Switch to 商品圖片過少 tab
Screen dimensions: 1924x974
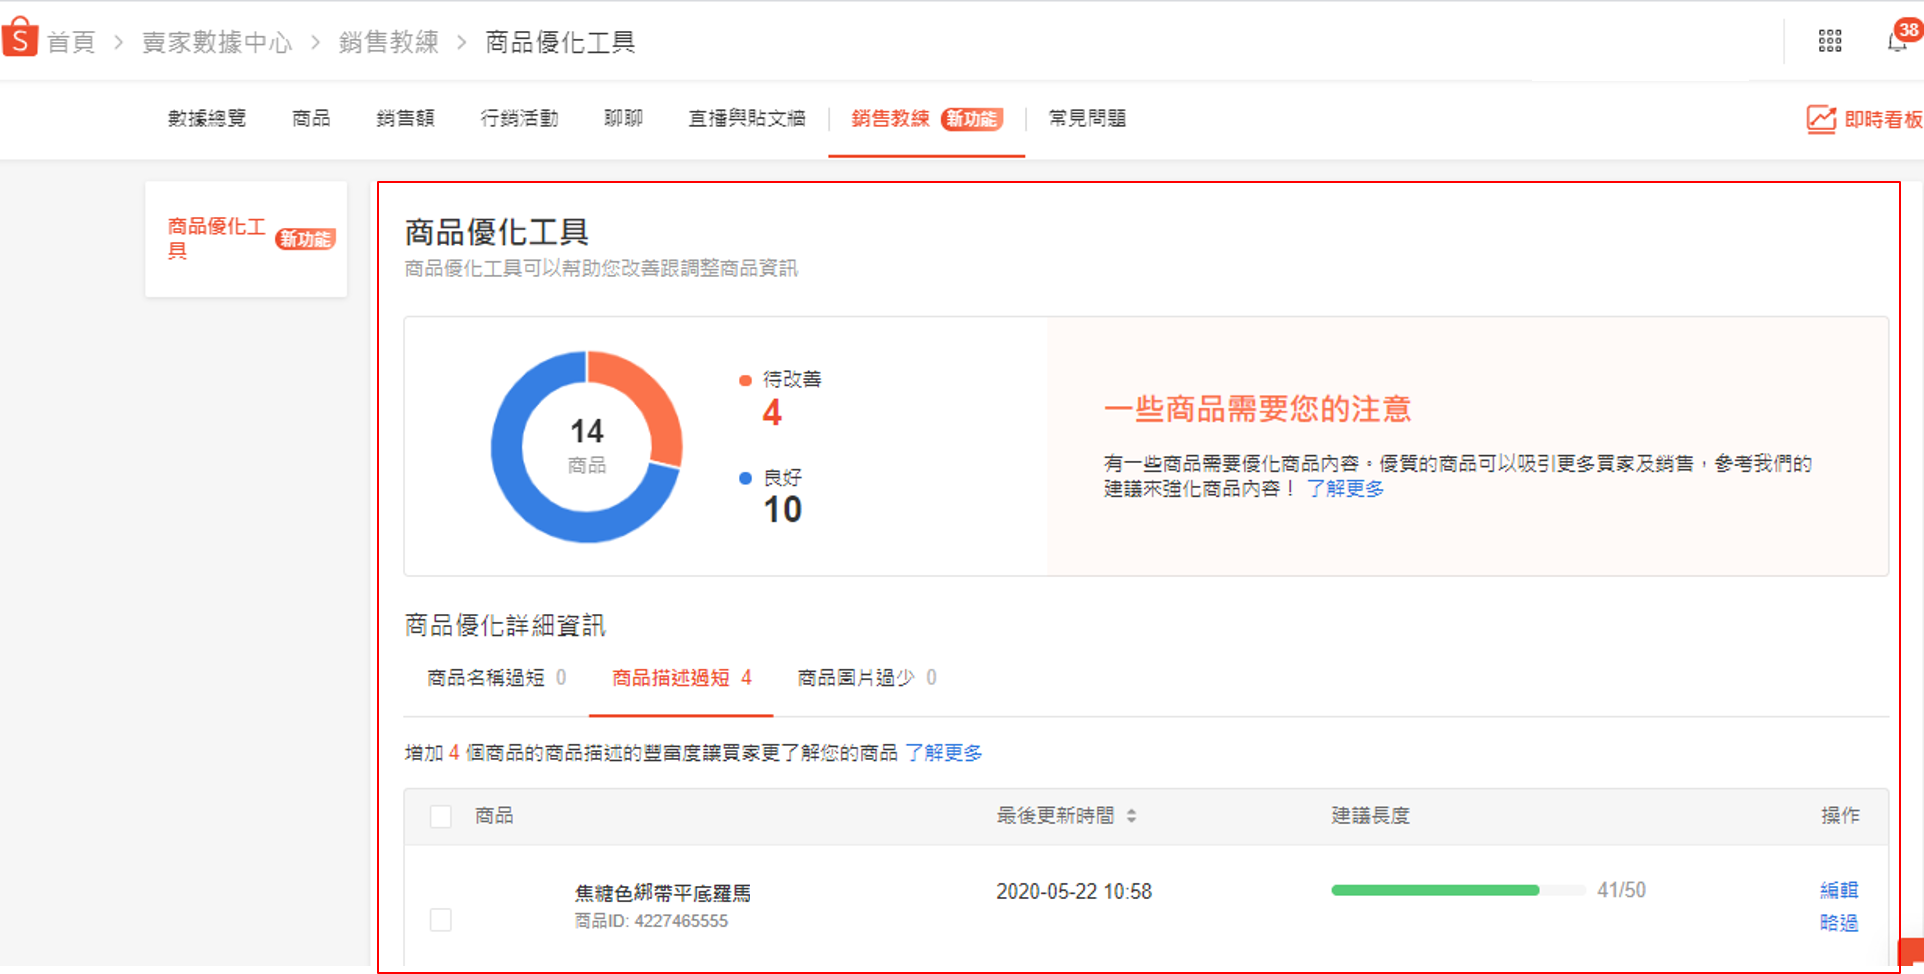click(x=856, y=678)
